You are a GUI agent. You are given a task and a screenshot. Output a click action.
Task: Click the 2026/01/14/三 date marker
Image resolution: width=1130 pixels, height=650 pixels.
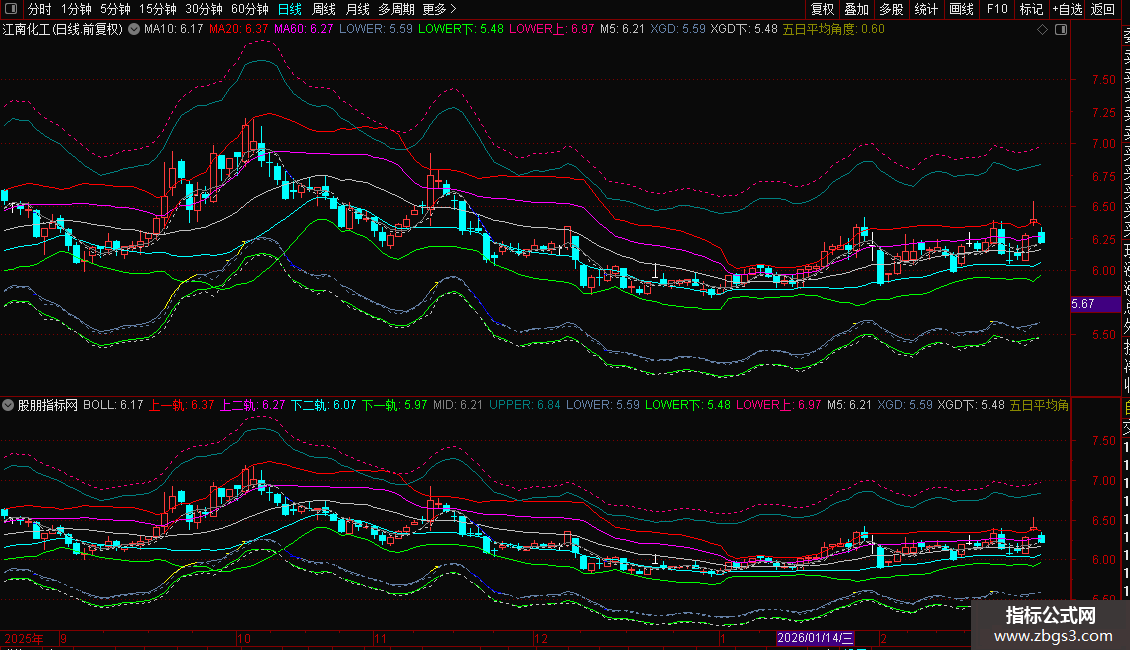click(815, 638)
